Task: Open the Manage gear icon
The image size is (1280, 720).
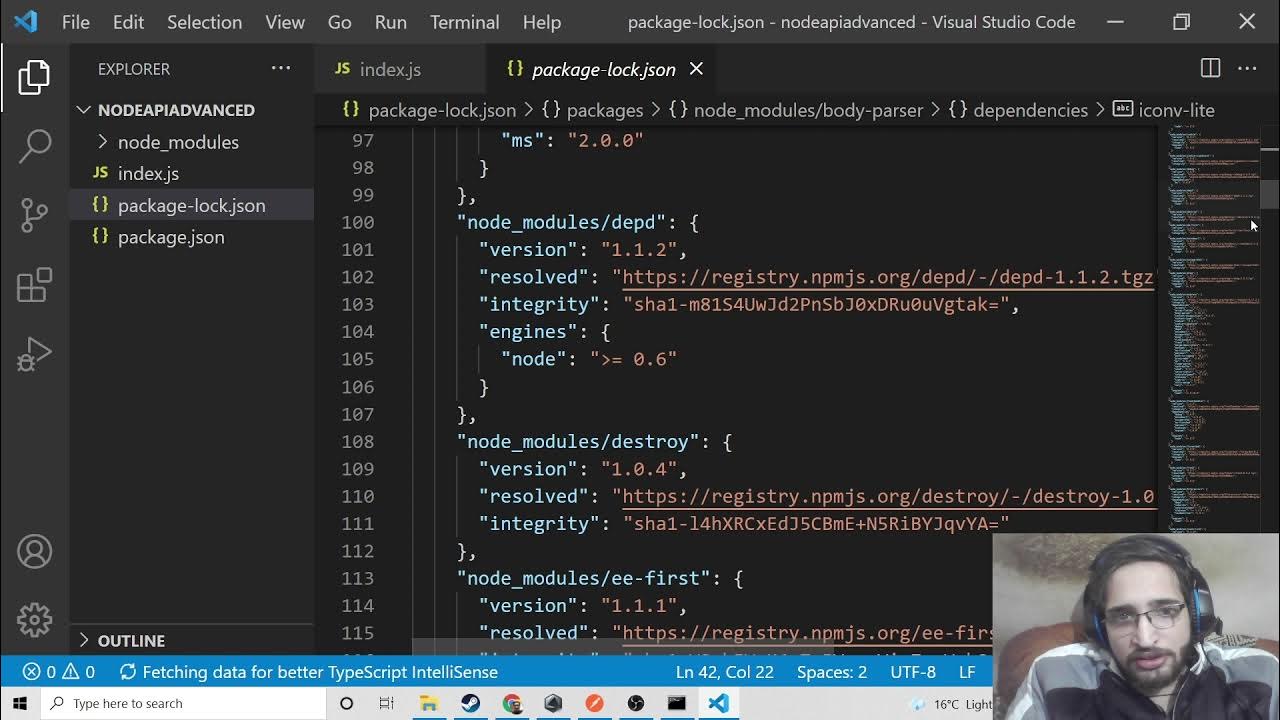Action: coord(34,620)
